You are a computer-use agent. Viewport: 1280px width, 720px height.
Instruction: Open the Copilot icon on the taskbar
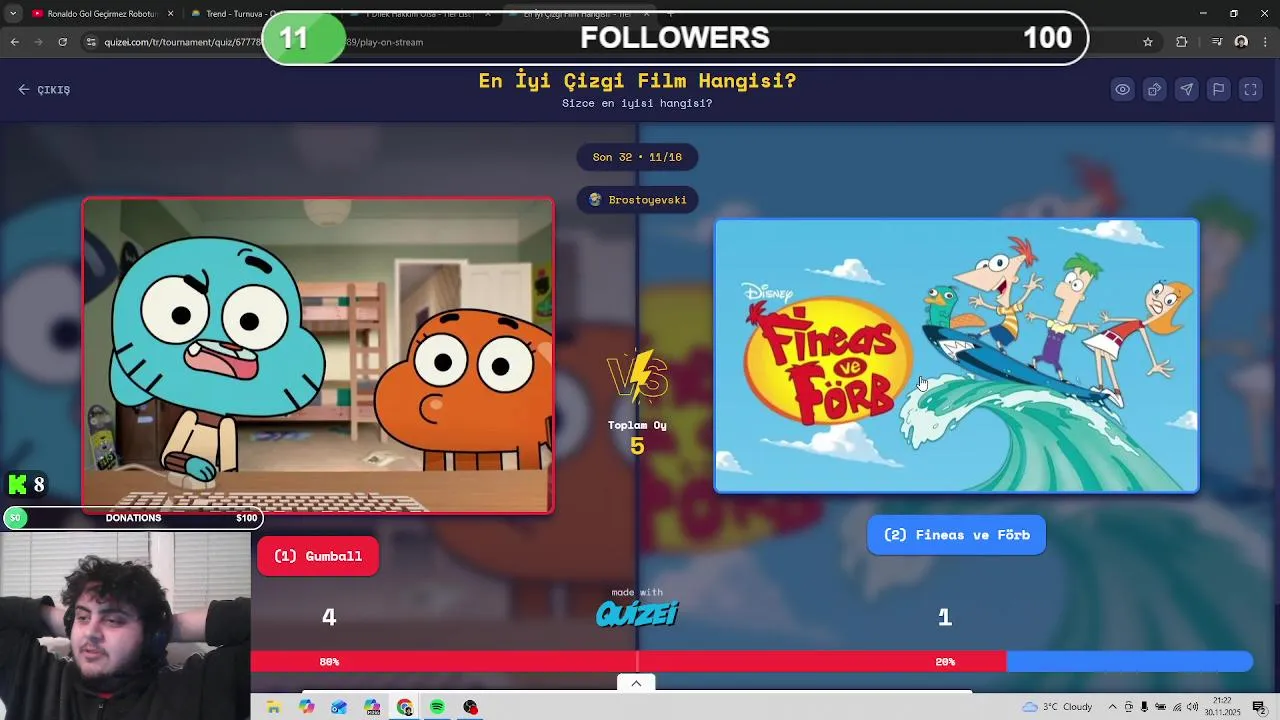(306, 707)
